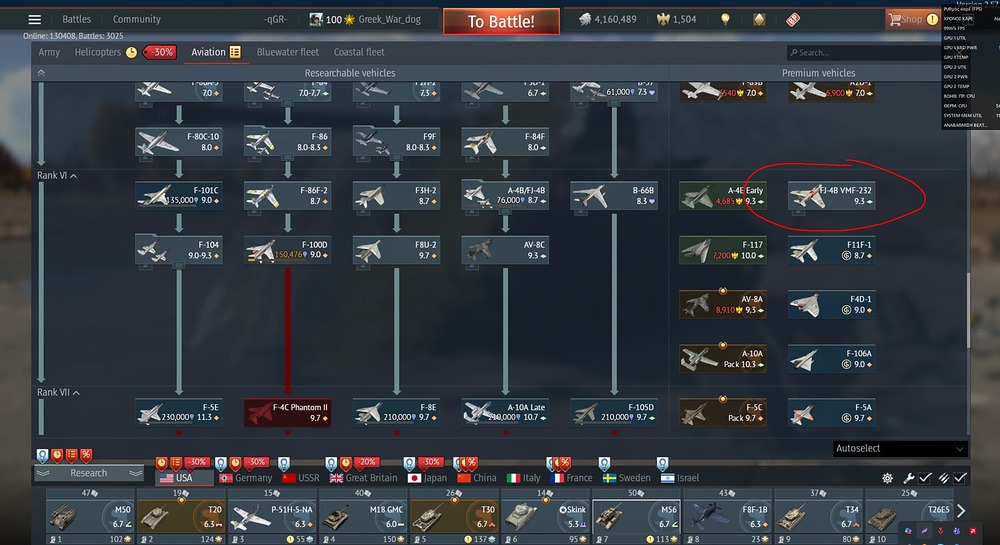Expand the F9F vehicle group
This screenshot has width=1000, height=545.
396,142
